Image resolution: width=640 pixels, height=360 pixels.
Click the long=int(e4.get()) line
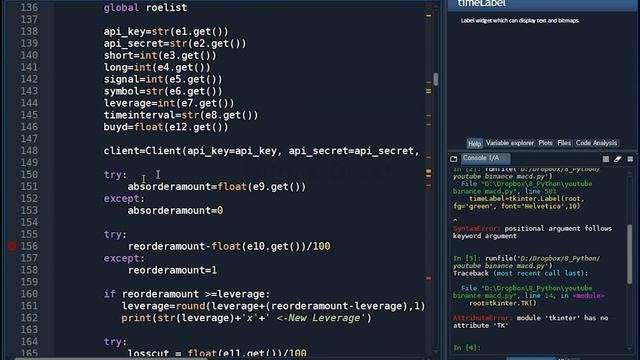coord(157,67)
